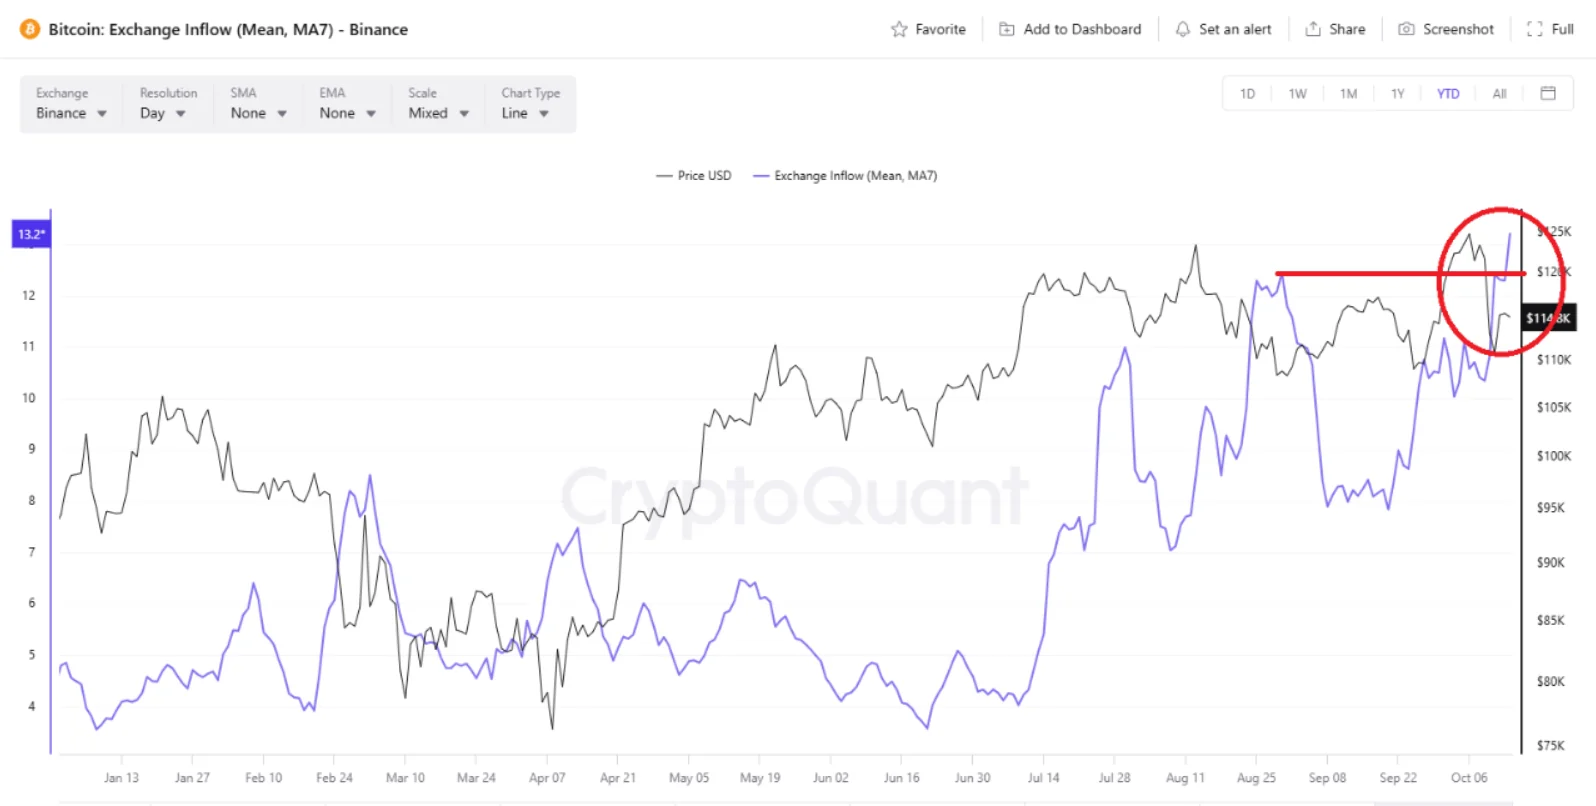Click the 13.2 inflow value marker
The width and height of the screenshot is (1596, 806).
pyautogui.click(x=31, y=234)
